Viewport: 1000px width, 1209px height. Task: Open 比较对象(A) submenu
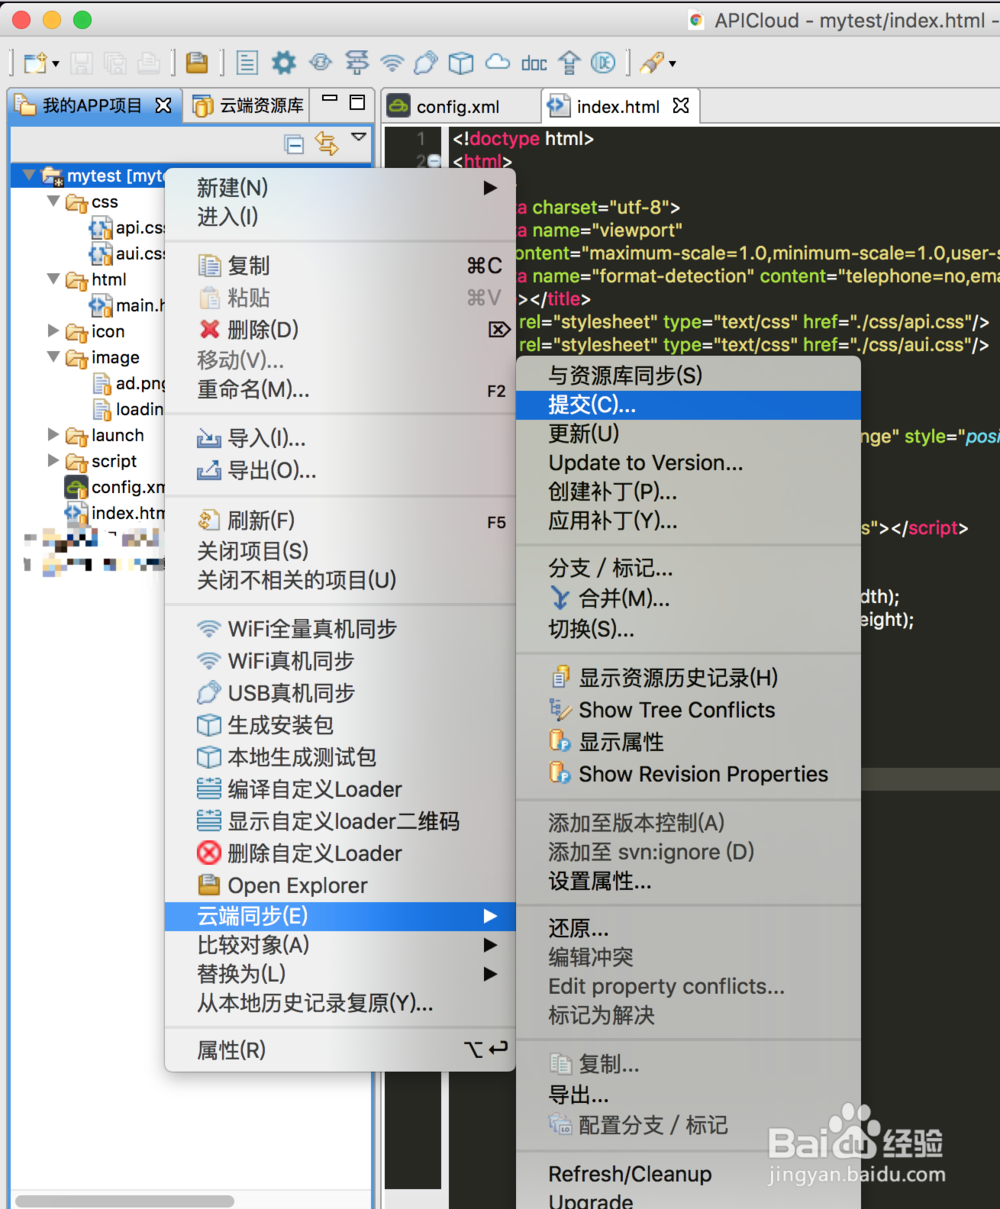pos(340,945)
